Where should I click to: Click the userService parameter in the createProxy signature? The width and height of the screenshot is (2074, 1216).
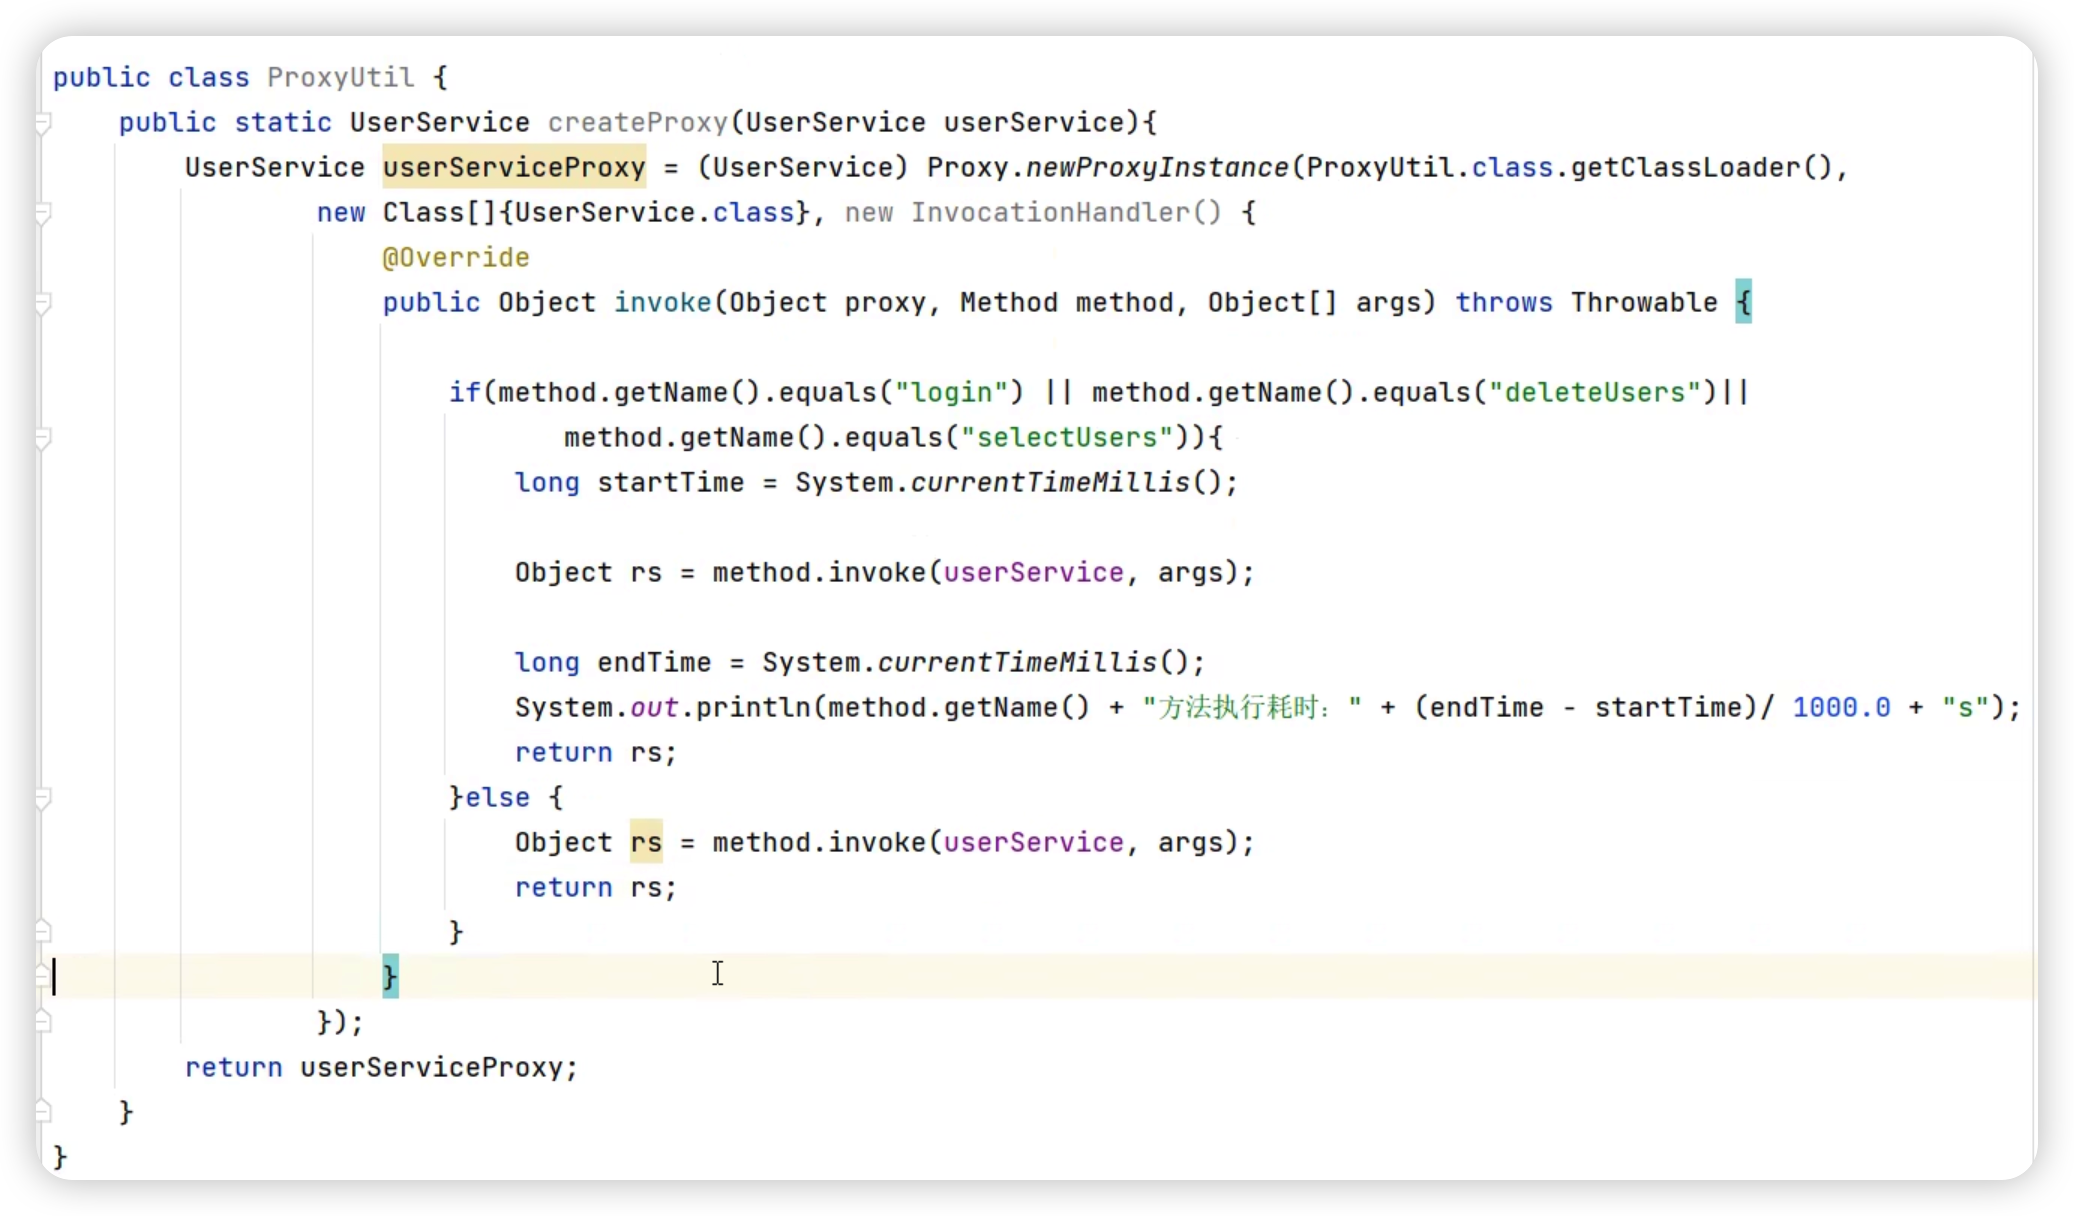1034,122
